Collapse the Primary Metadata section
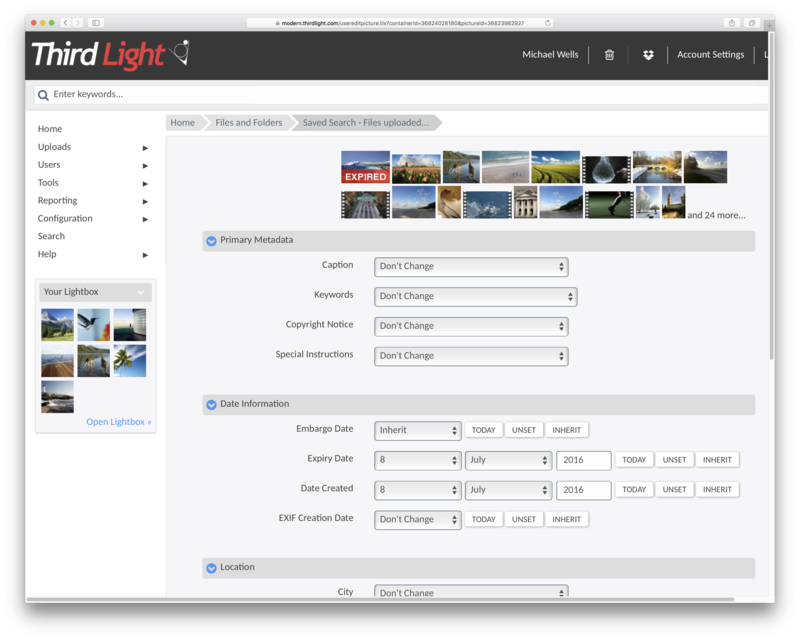 coord(211,240)
